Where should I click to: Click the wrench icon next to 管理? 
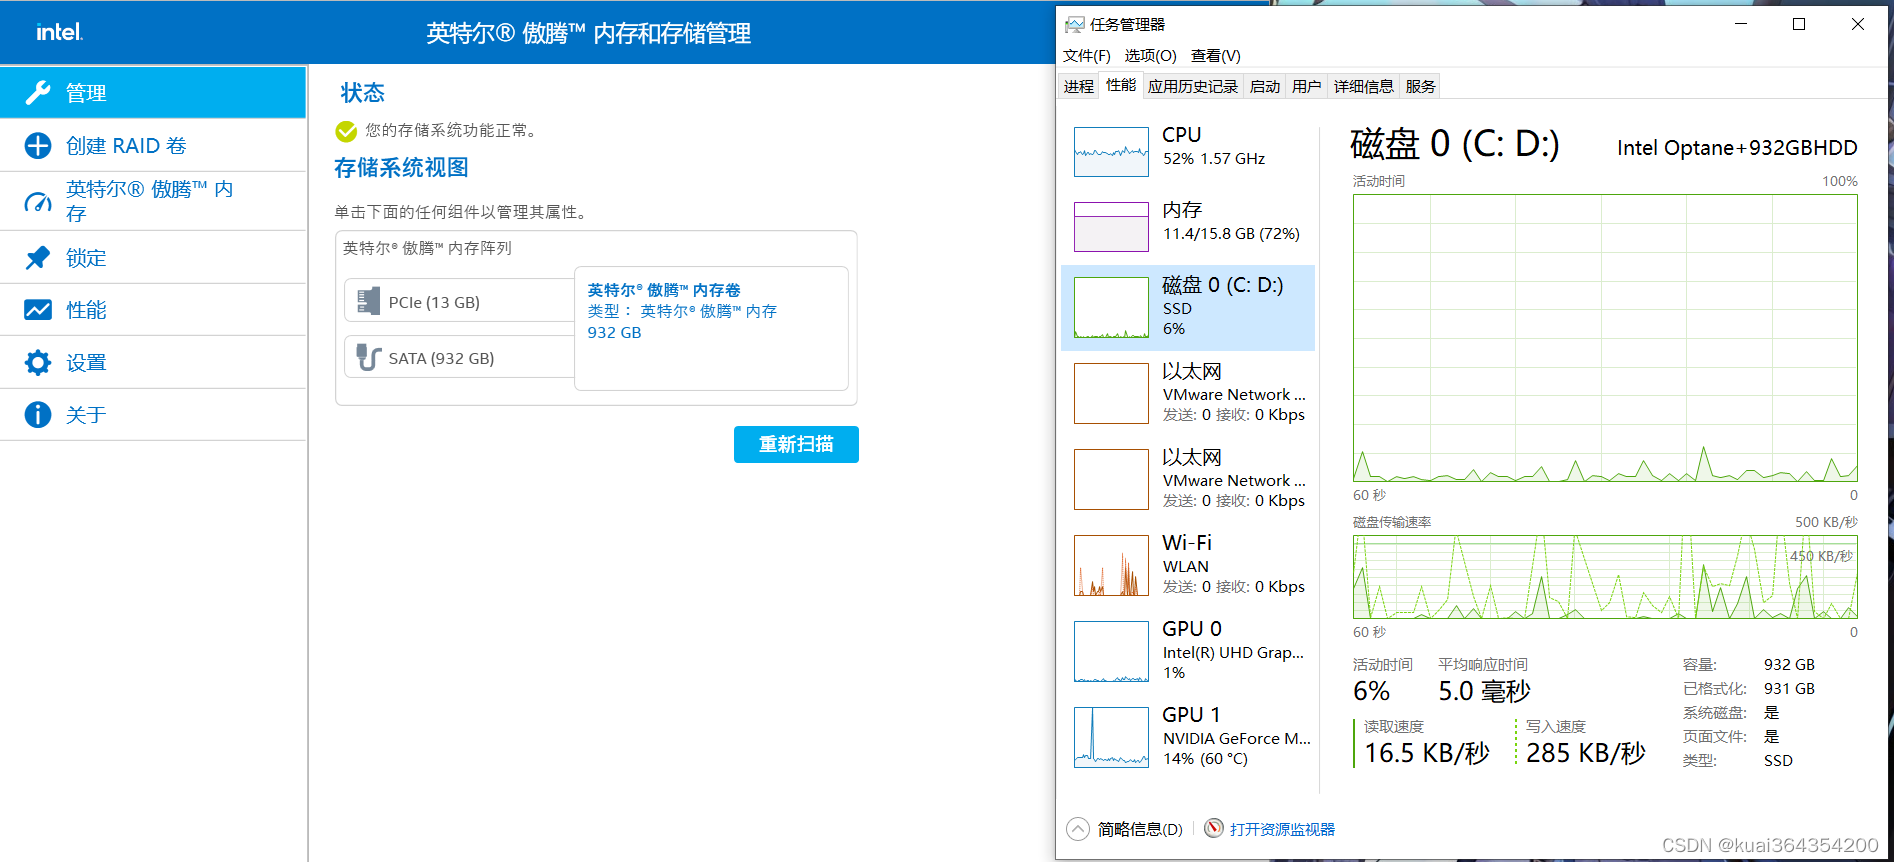coord(38,93)
